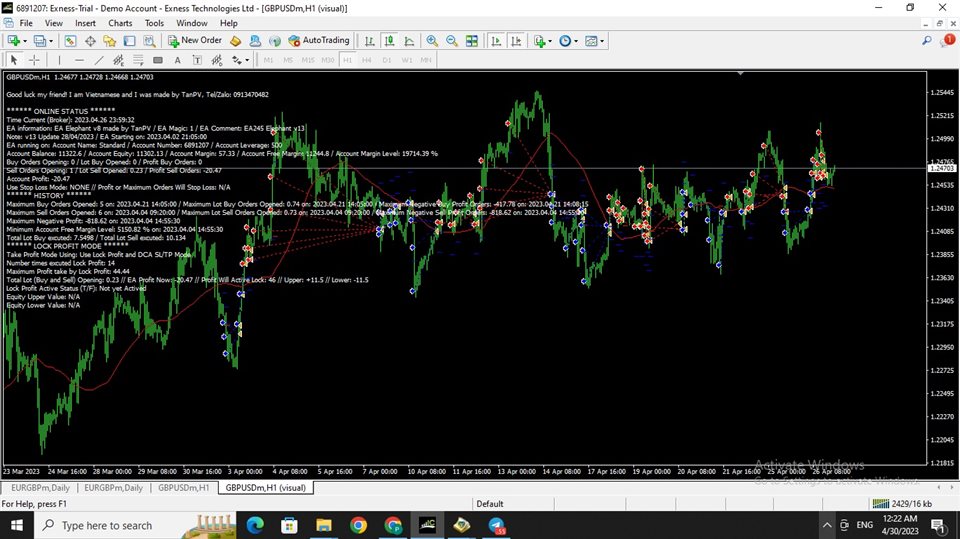
Task: Open the File menu
Action: [26, 23]
